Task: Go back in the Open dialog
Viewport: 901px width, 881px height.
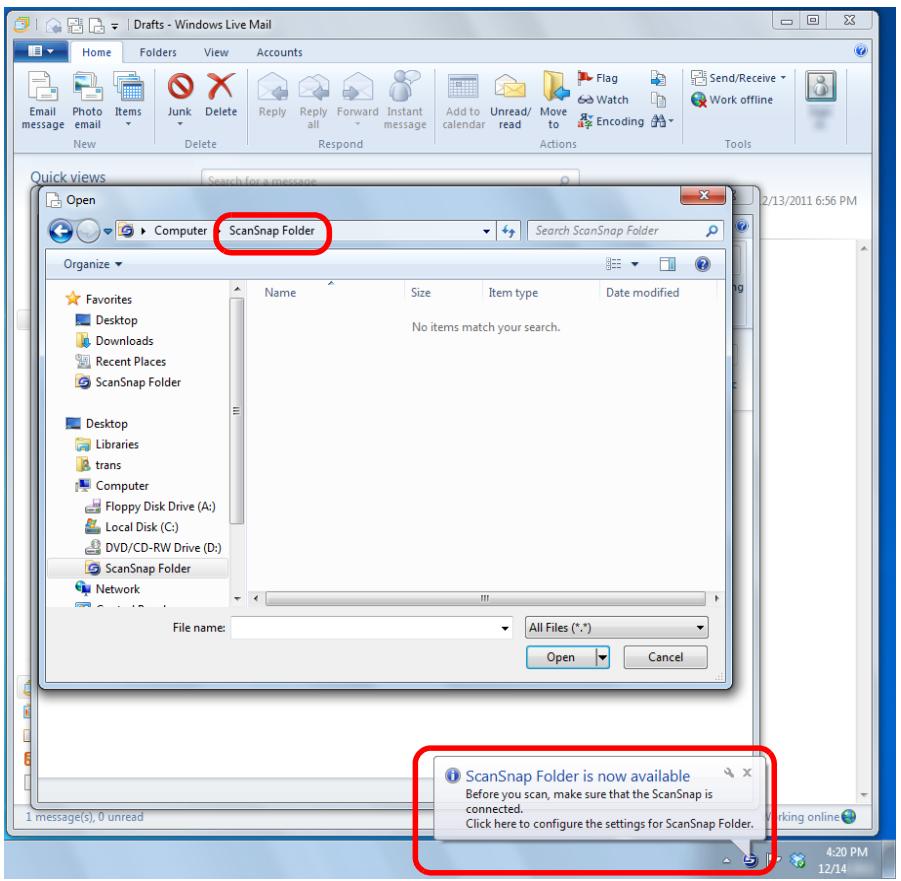Action: [x=61, y=231]
